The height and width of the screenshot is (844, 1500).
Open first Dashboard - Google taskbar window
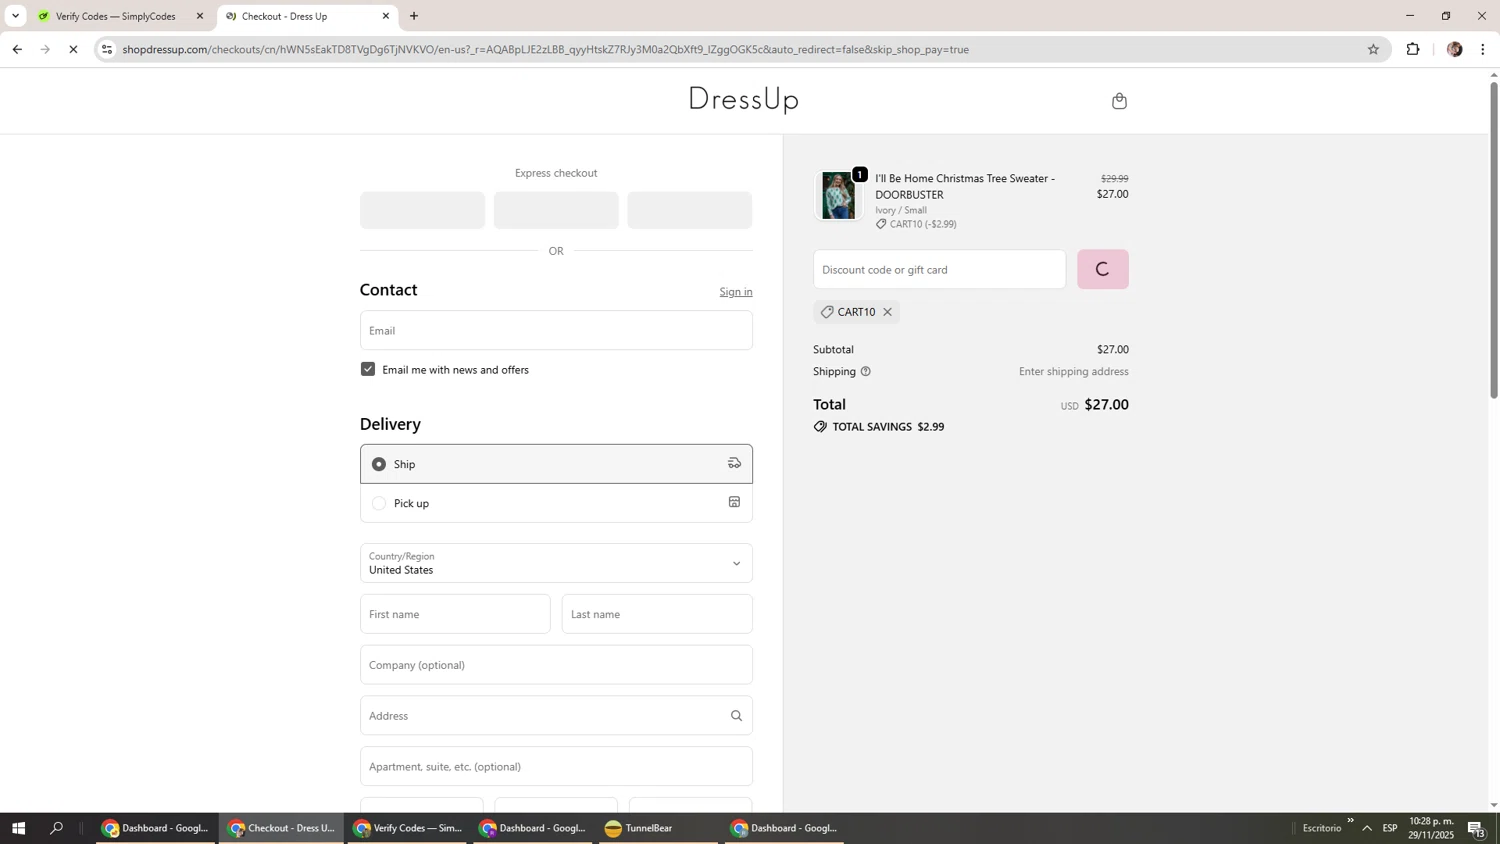click(x=156, y=828)
